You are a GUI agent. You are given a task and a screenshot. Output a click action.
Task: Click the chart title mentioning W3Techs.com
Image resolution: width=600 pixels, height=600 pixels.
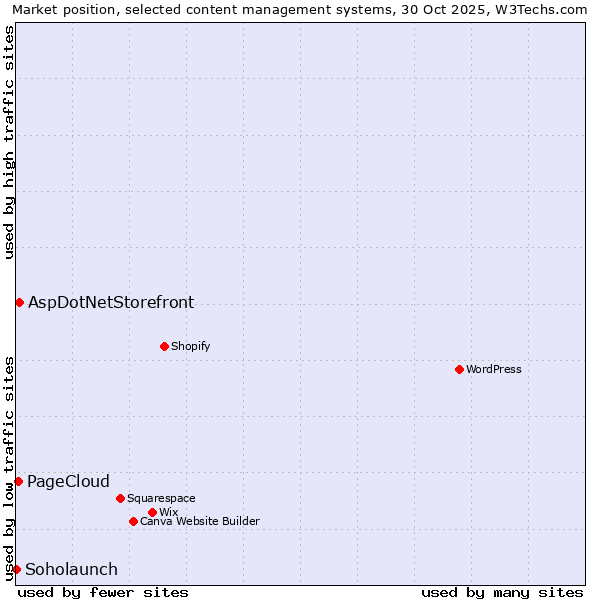click(x=300, y=9)
